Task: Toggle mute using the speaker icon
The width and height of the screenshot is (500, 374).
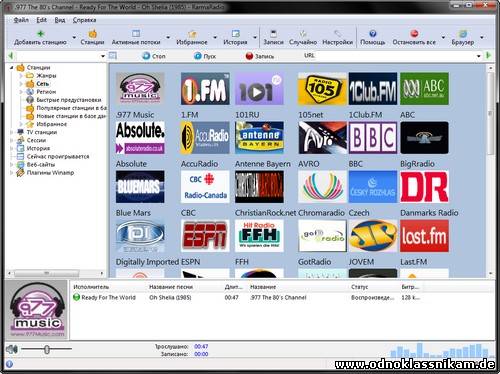Action: pos(12,349)
